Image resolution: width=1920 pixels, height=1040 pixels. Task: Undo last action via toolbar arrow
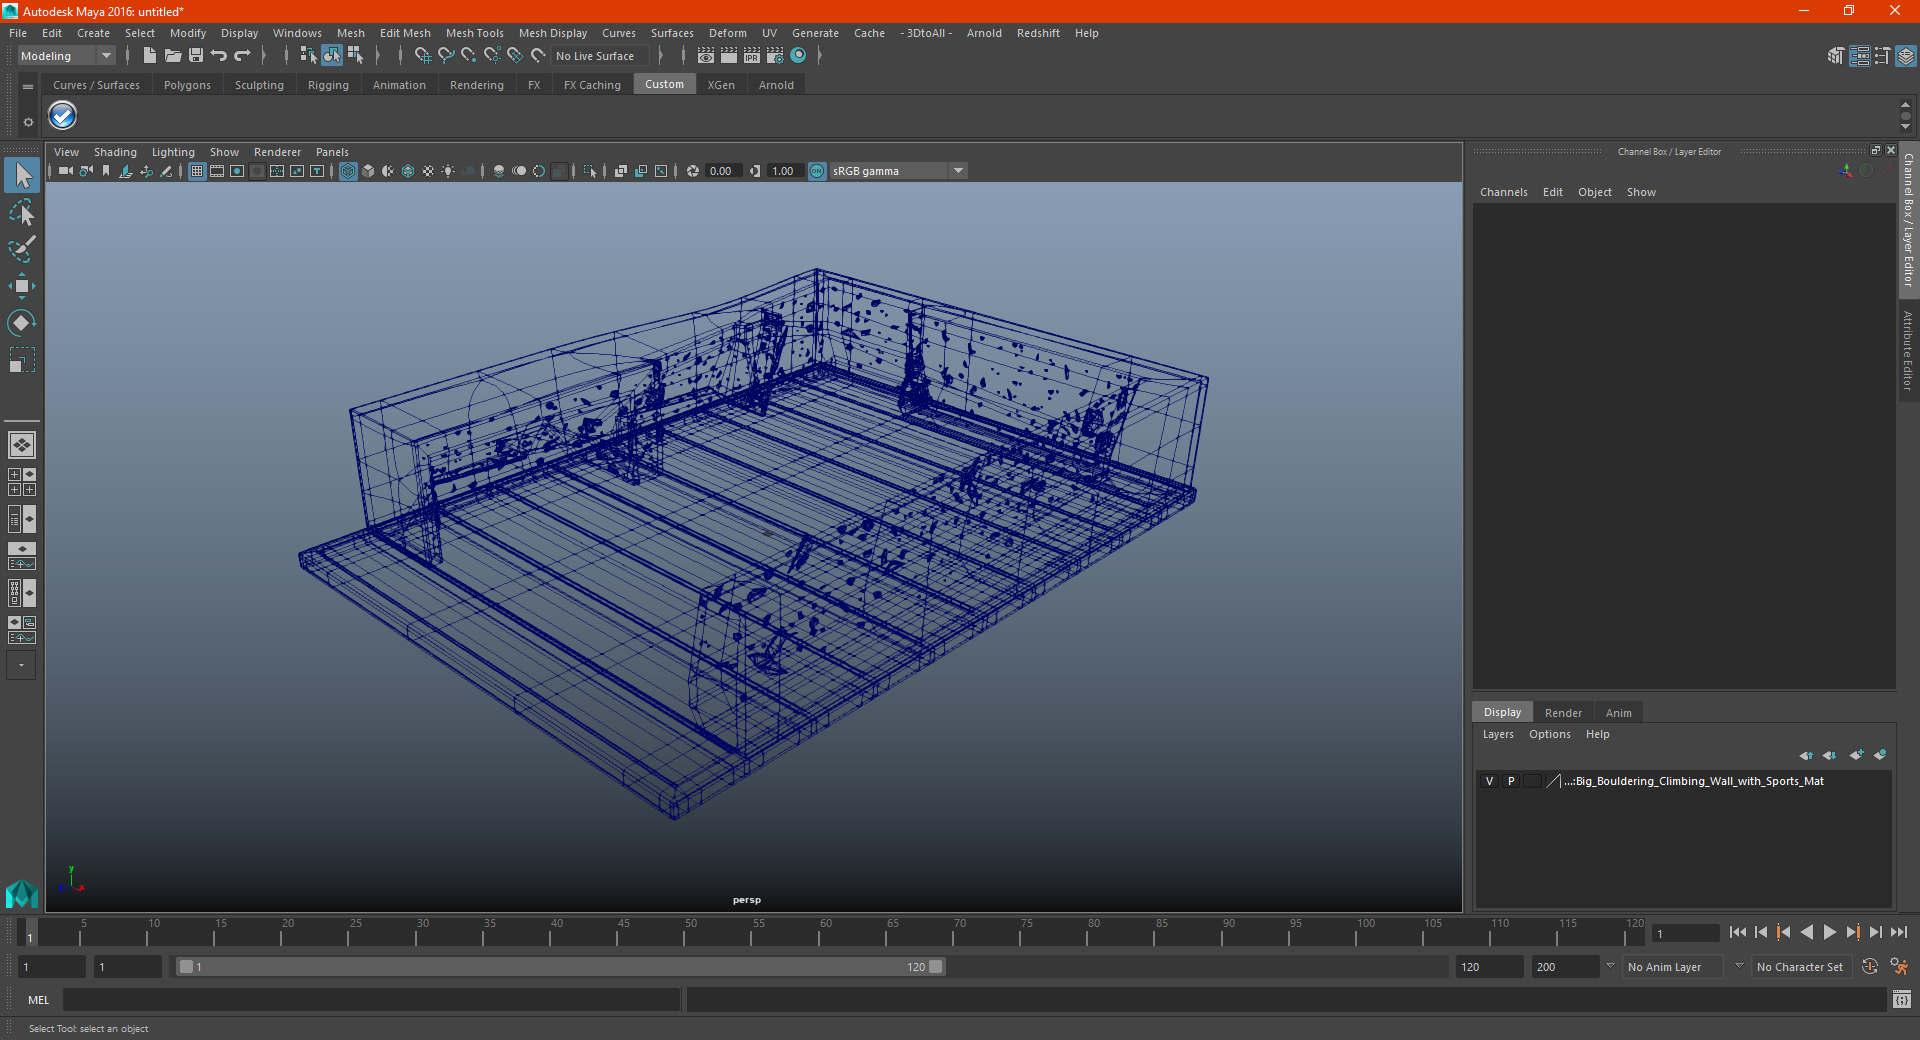219,56
